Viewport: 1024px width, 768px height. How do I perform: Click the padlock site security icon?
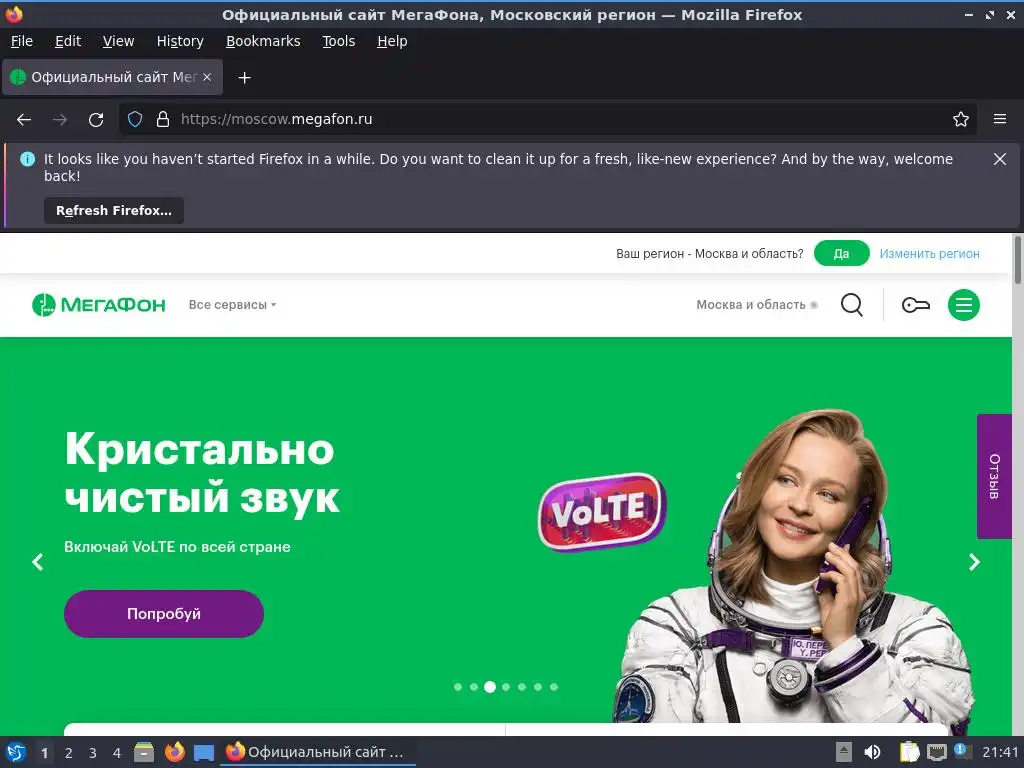coord(163,119)
